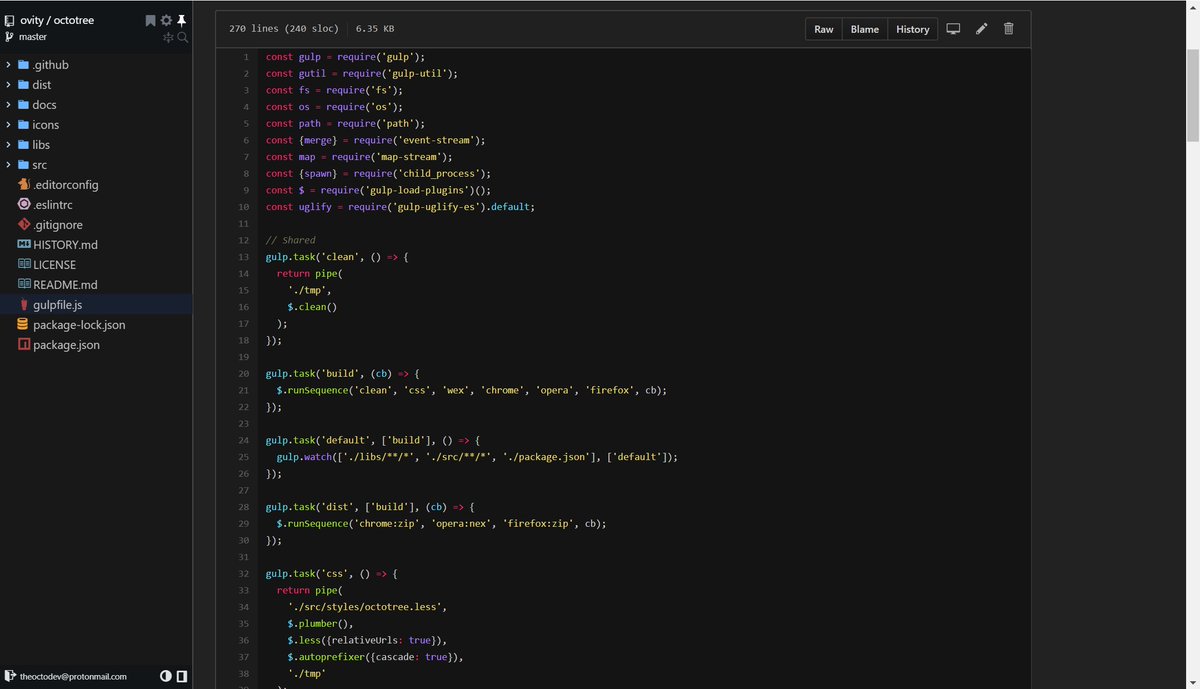1200x689 pixels.
Task: Click the LICENSE file icon
Action: pos(24,265)
